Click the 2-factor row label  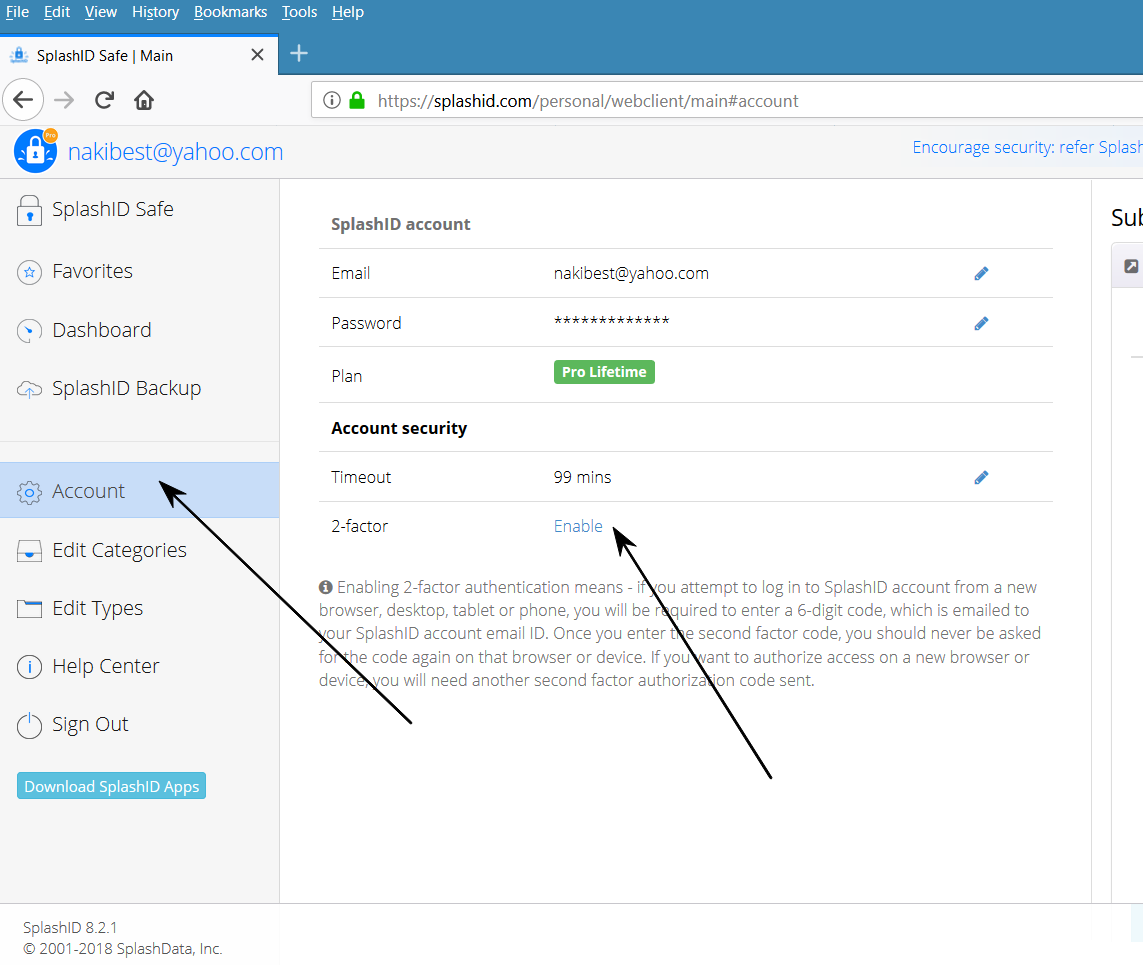360,526
